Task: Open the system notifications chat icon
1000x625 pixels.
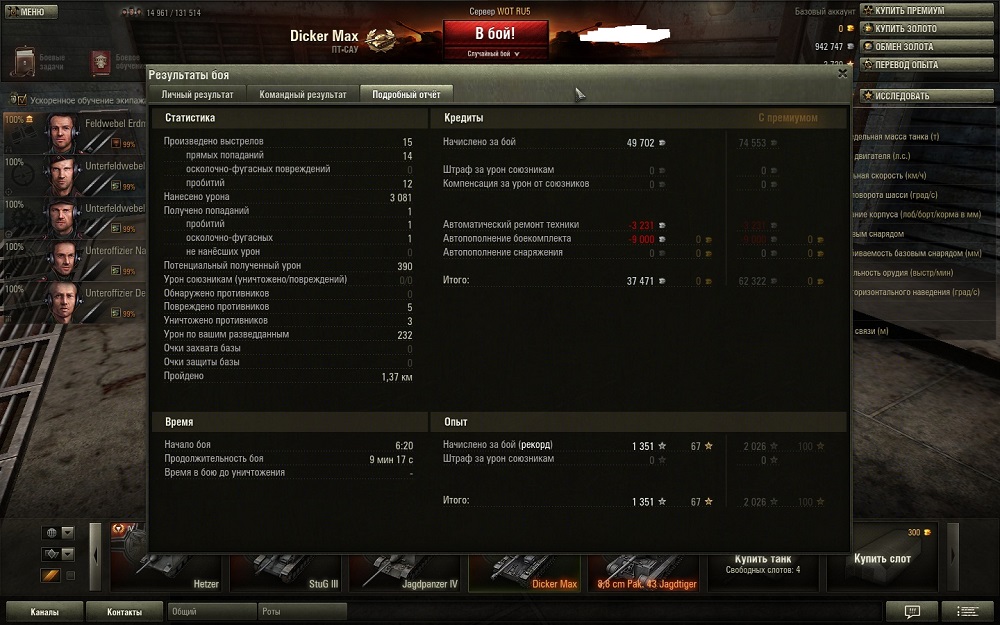Action: tap(912, 612)
